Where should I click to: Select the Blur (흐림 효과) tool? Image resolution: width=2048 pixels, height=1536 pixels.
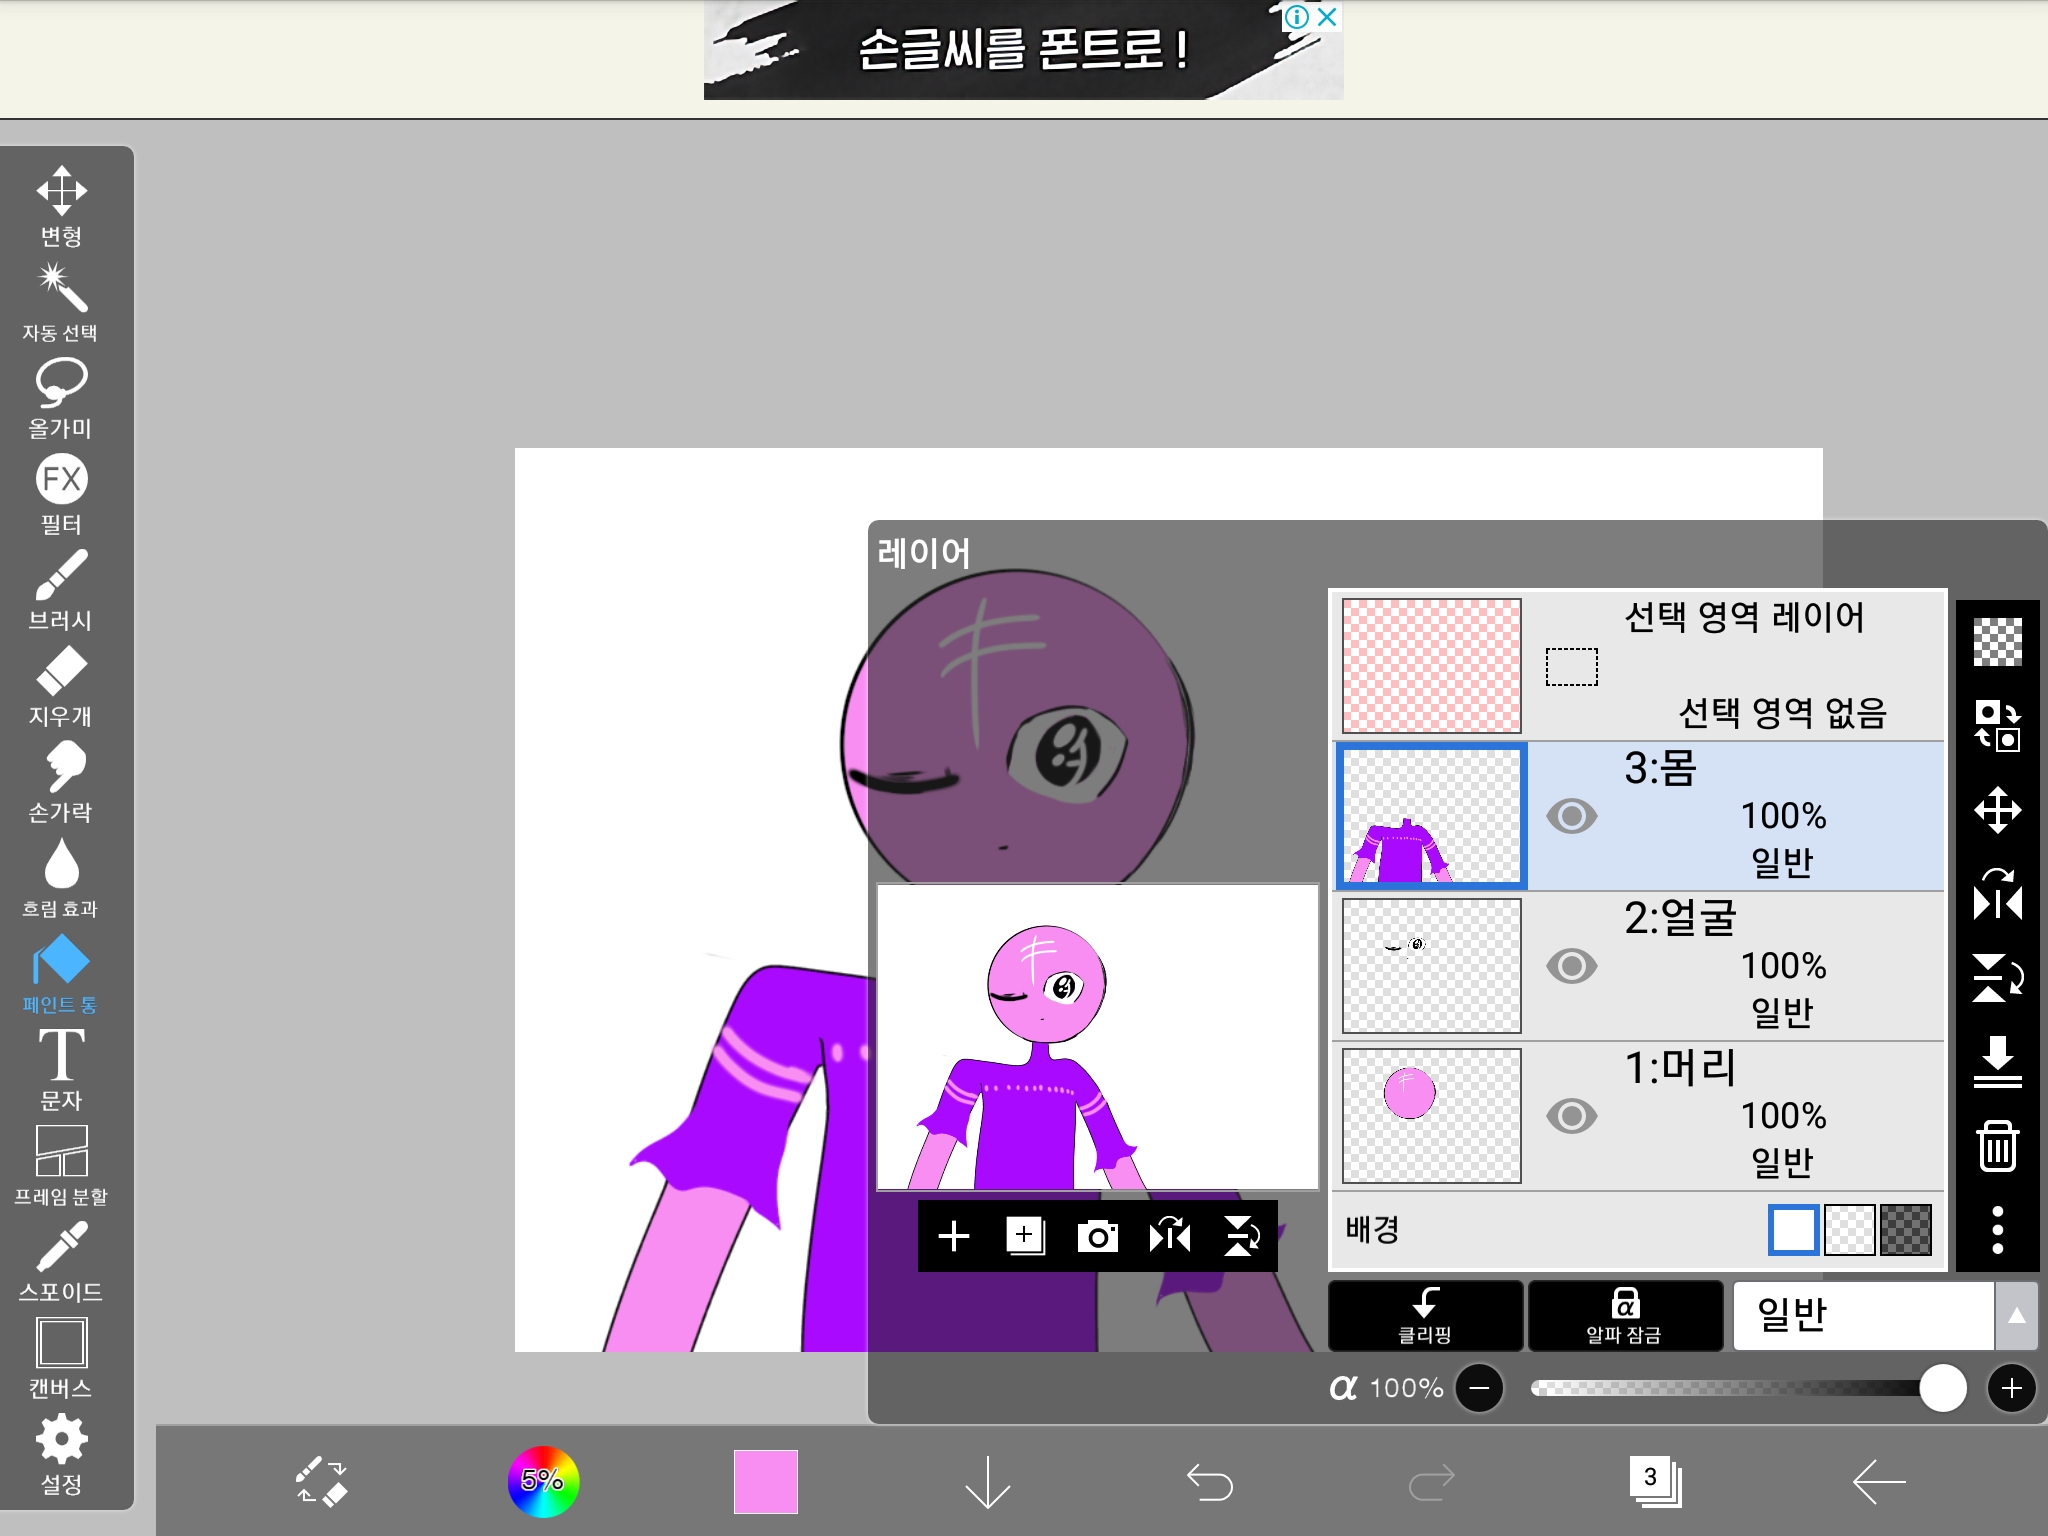click(61, 879)
